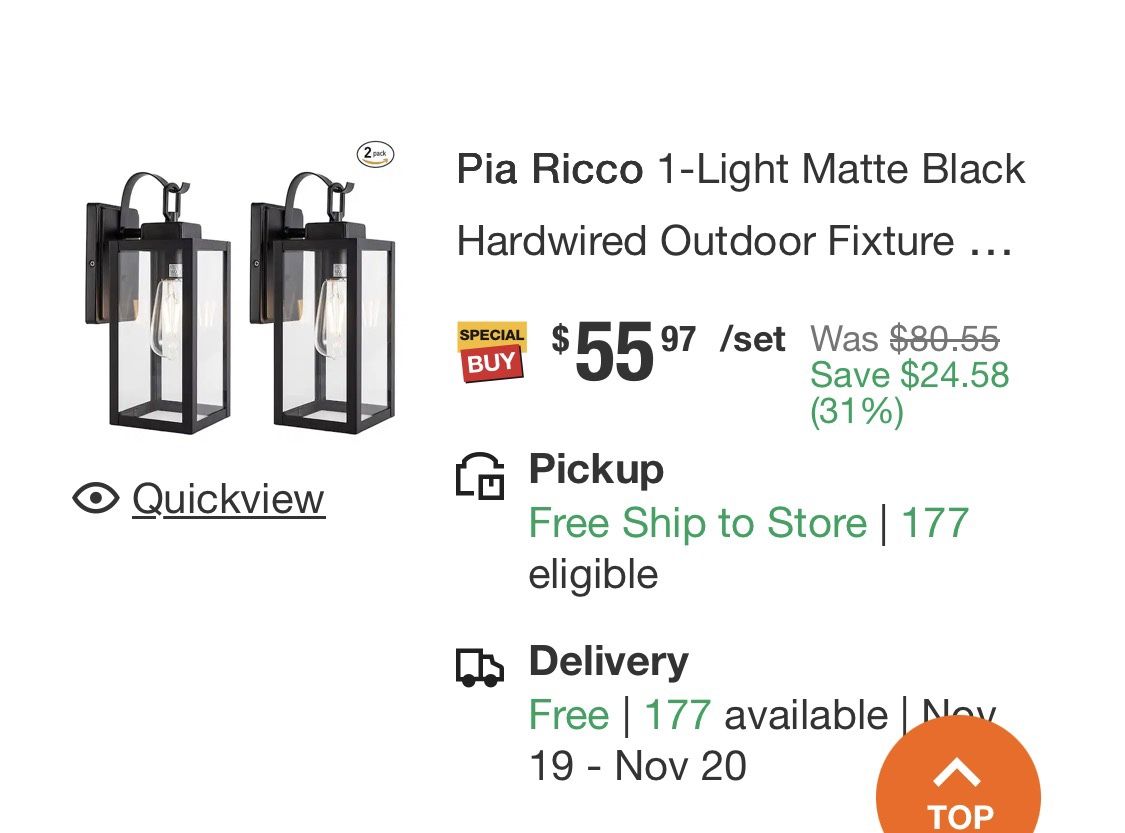Click the struck-through $80.55 price
Viewport: 1125px width, 833px height.
tap(943, 339)
